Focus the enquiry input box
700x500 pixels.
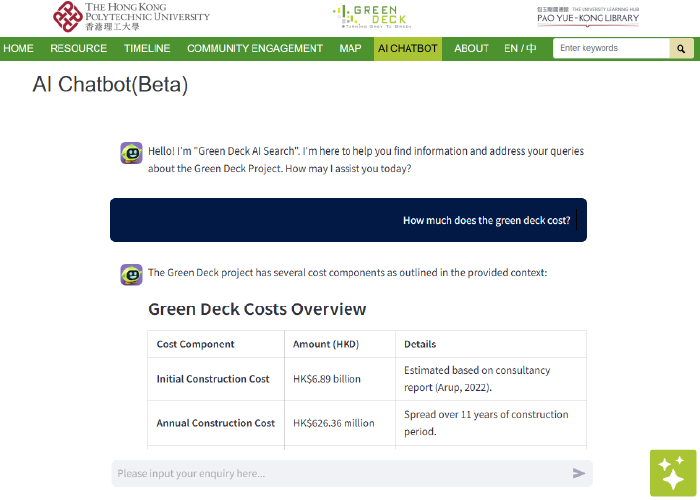pos(340,473)
